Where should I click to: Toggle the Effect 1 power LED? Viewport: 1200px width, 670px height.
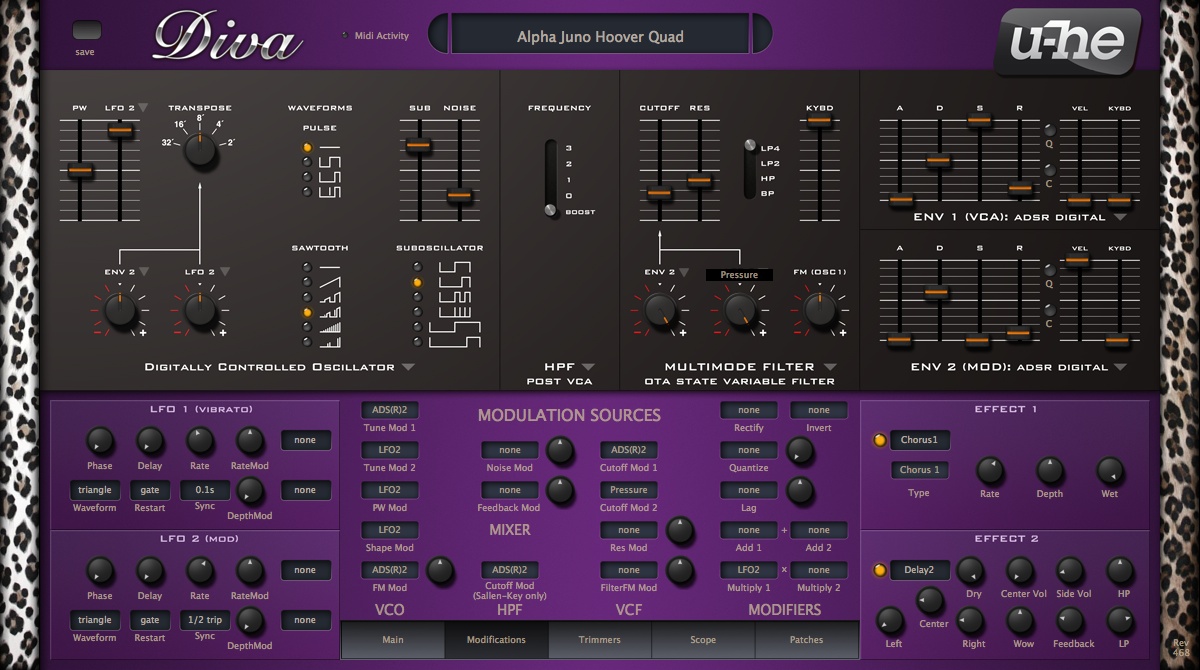coord(880,440)
